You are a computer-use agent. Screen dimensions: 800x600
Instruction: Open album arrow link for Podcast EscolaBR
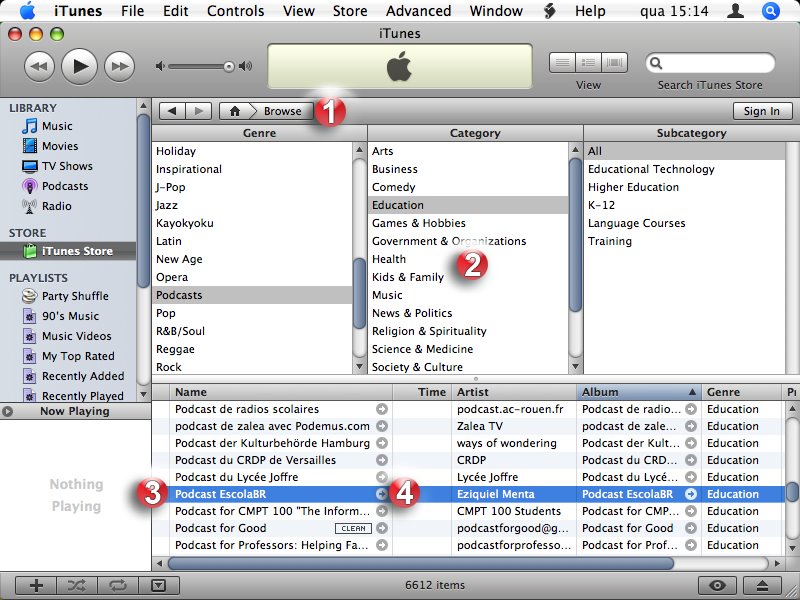[691, 494]
